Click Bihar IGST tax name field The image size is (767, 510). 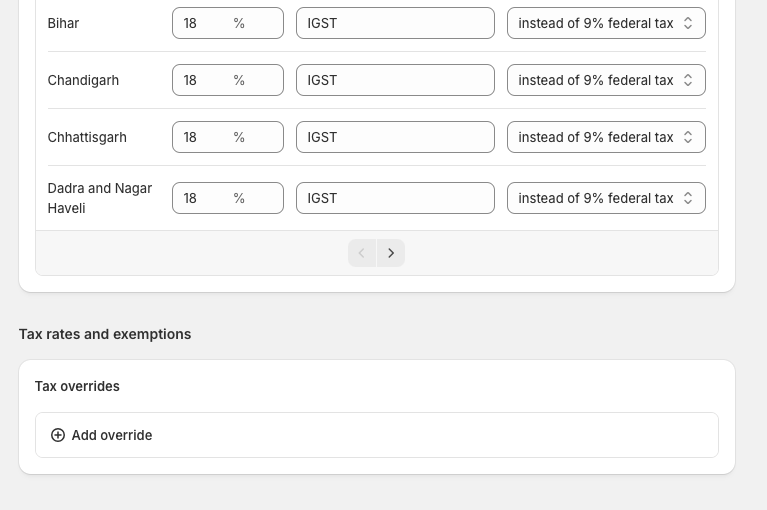pos(395,23)
